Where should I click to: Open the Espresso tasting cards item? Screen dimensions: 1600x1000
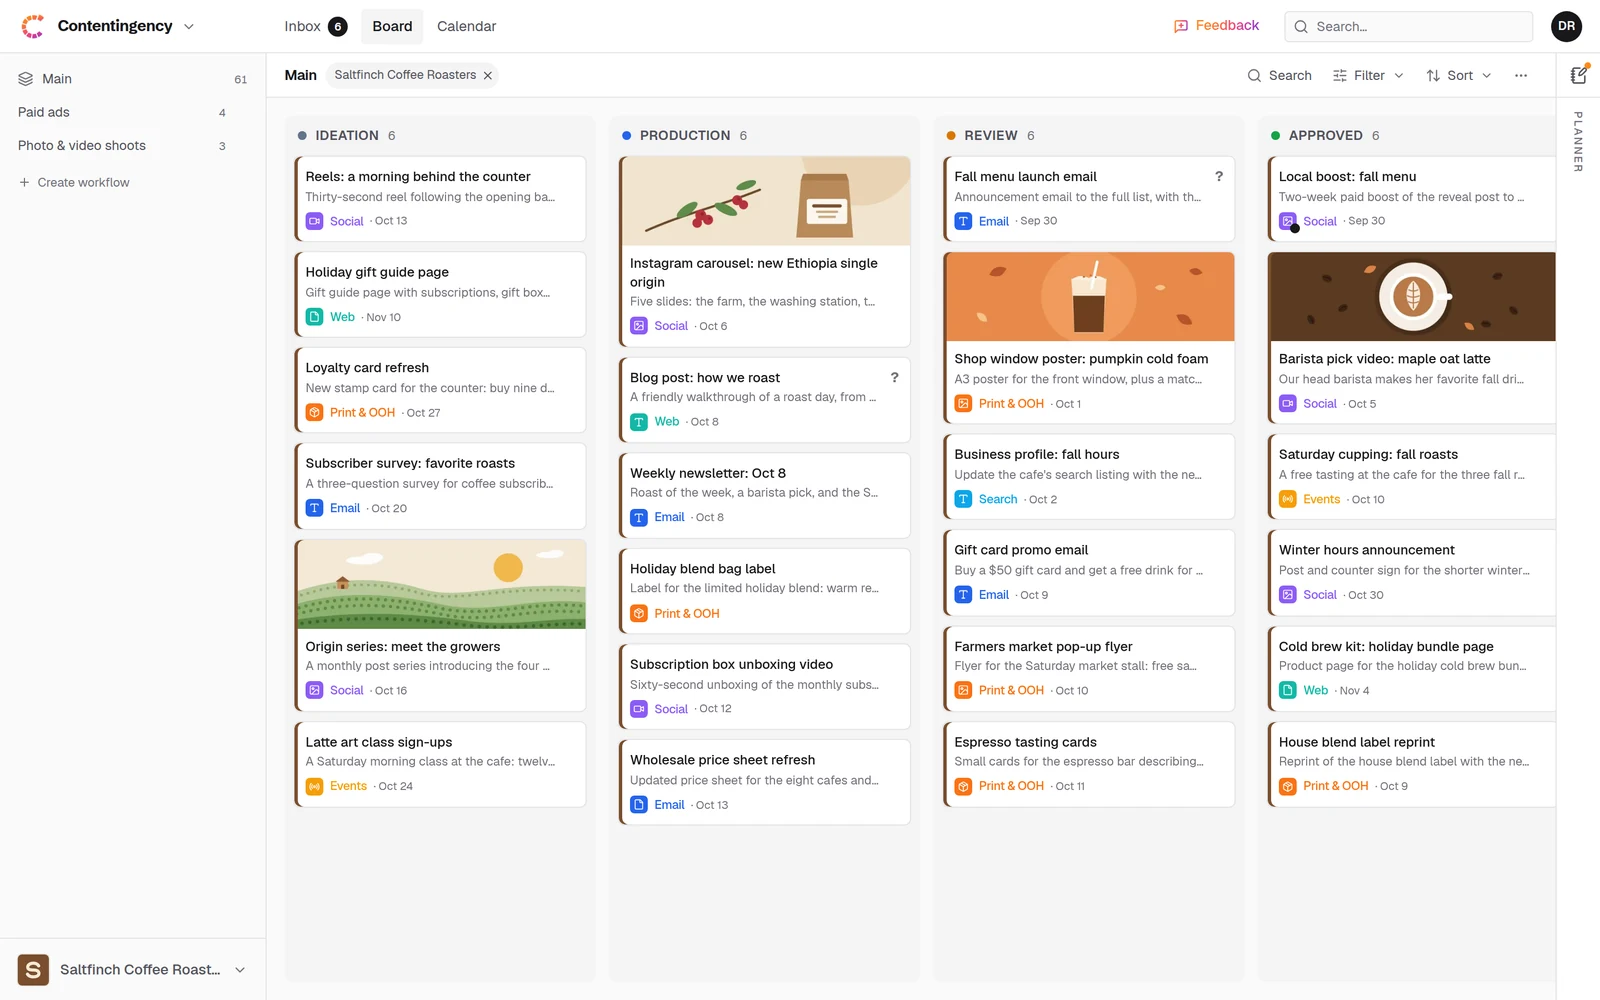[x=1089, y=764]
